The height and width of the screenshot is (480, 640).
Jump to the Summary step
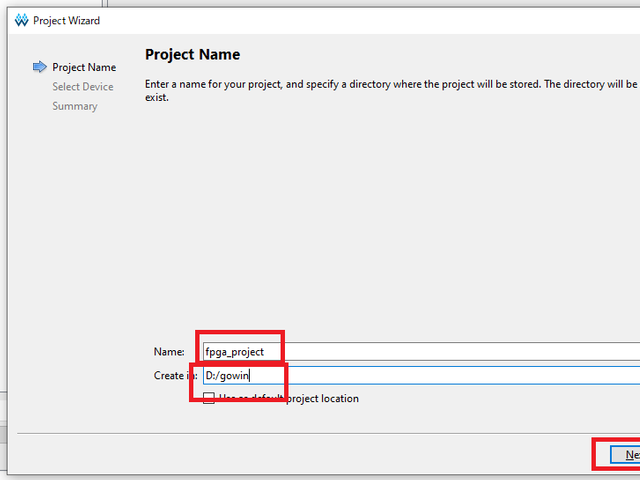pos(75,106)
